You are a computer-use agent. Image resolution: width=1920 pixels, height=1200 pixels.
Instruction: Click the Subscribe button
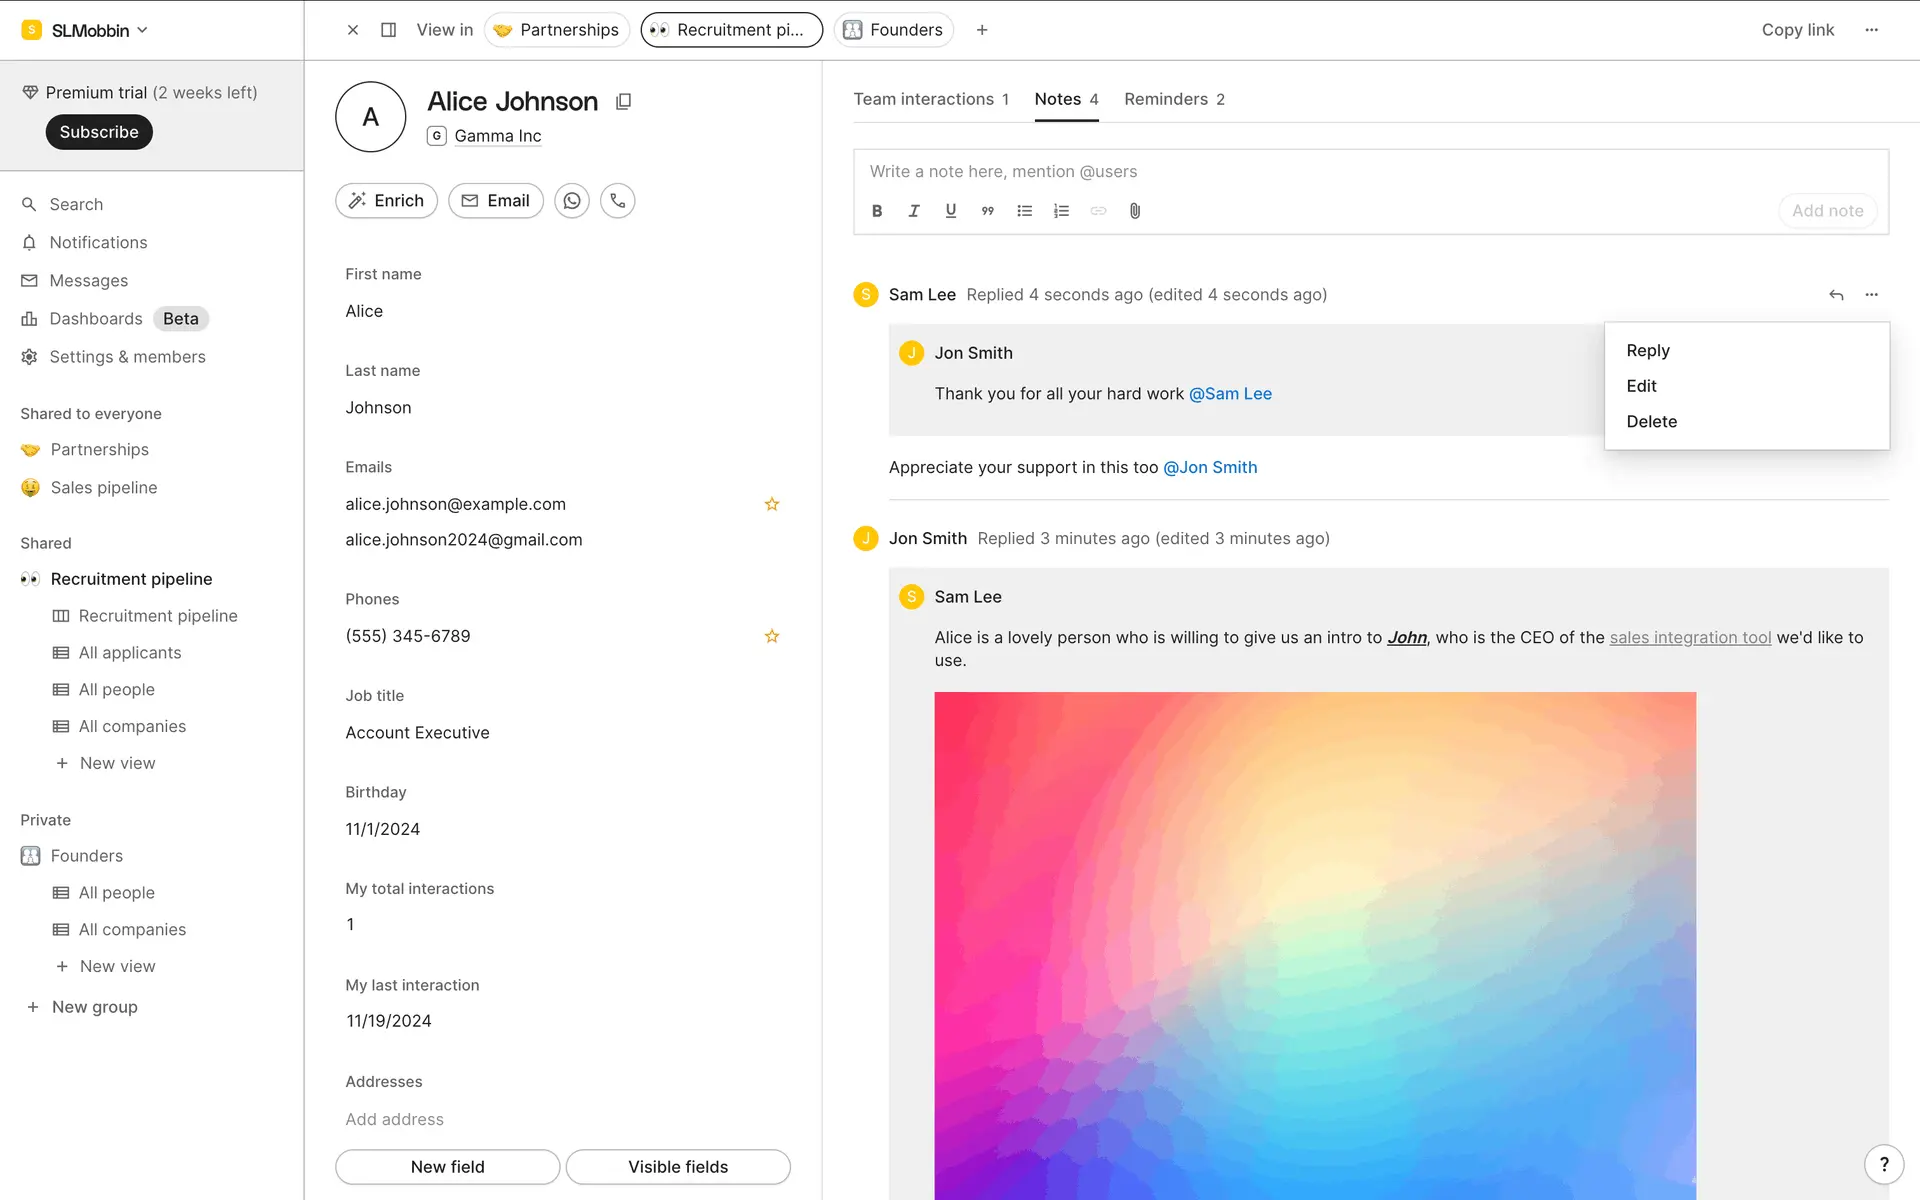[x=99, y=132]
